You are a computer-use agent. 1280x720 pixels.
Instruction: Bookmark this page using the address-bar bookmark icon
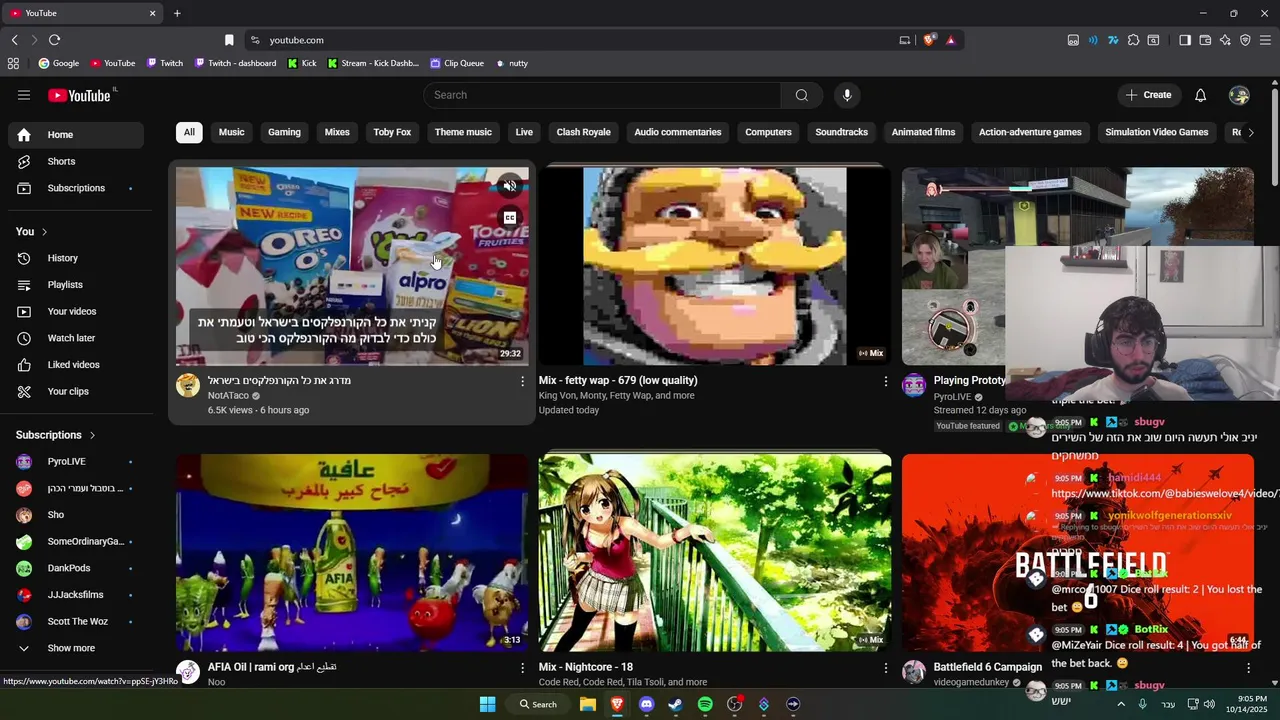tap(229, 40)
